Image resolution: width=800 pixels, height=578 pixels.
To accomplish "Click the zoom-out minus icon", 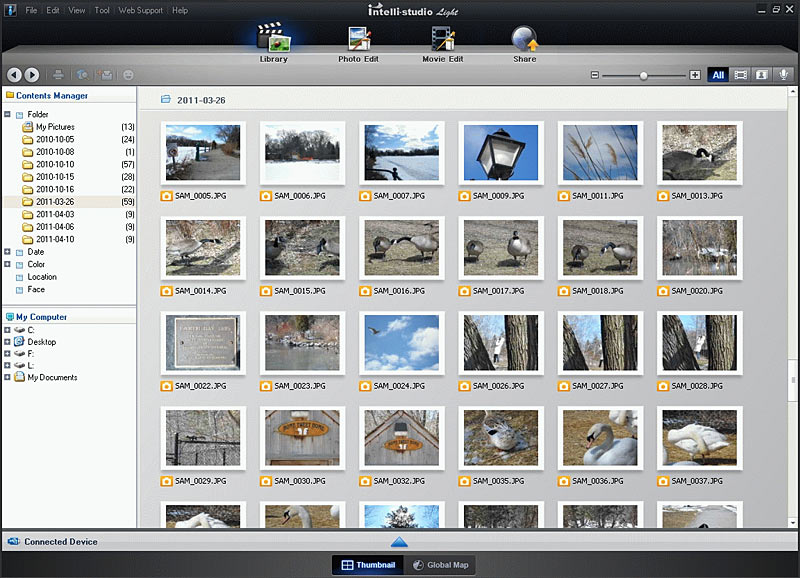I will [594, 75].
